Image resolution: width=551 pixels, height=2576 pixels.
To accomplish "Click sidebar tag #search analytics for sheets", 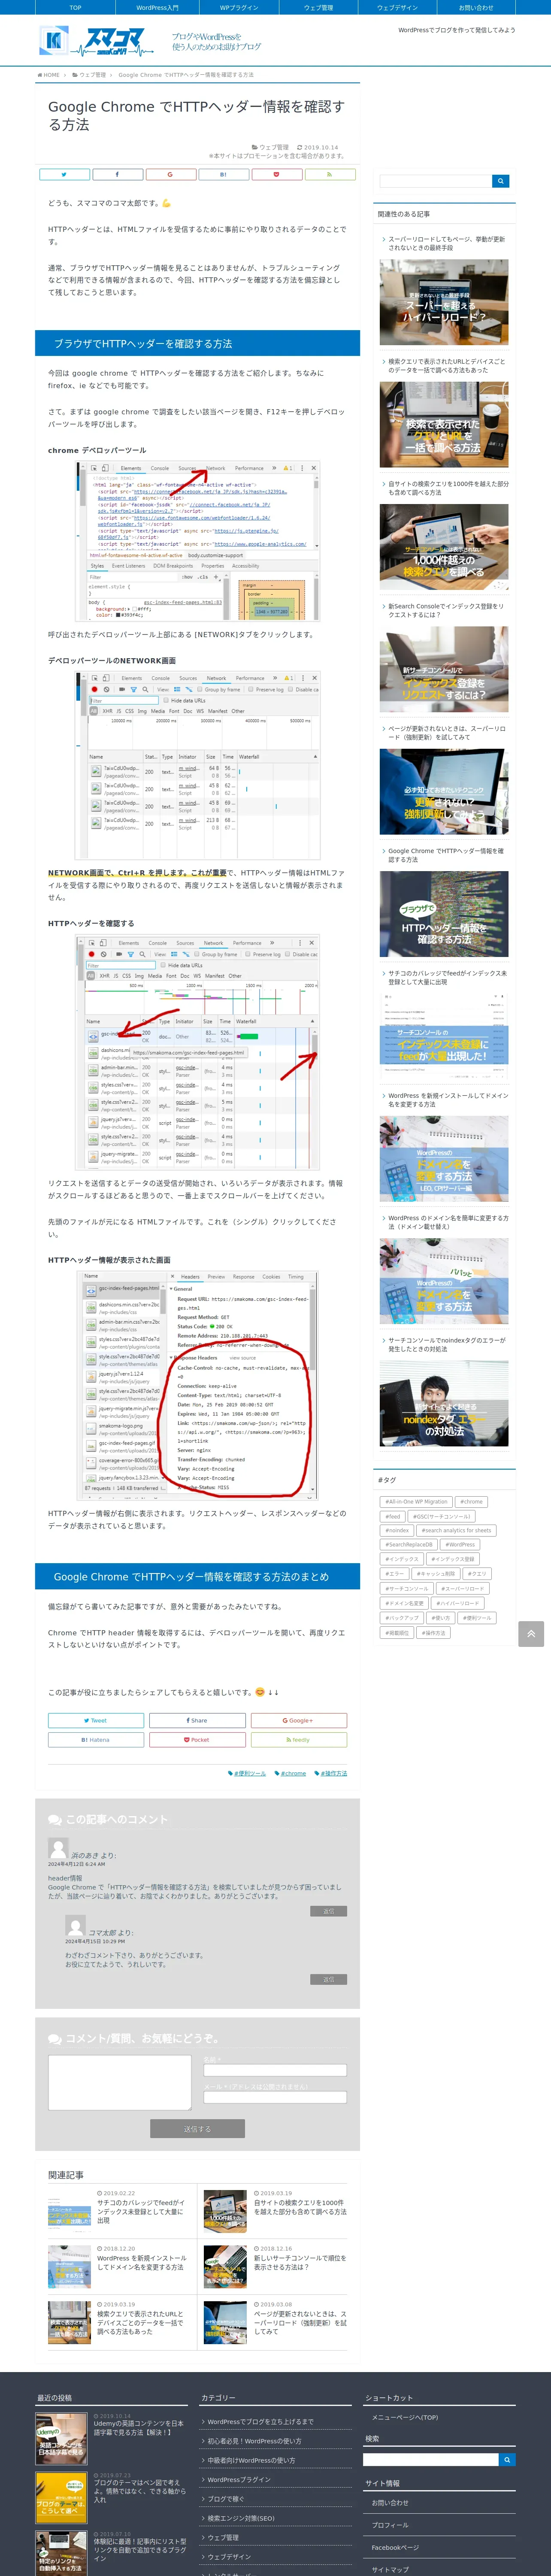I will coord(456,1530).
